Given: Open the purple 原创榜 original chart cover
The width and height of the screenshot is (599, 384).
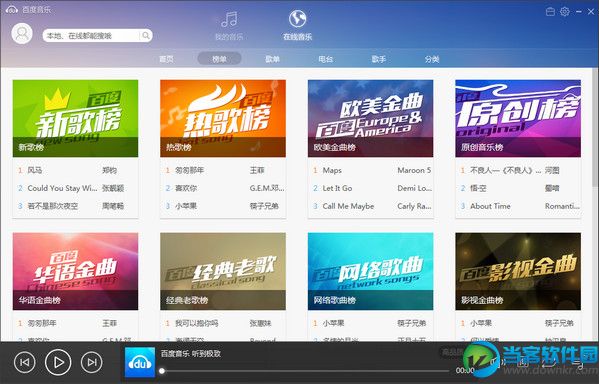Looking at the screenshot, I should click(518, 118).
